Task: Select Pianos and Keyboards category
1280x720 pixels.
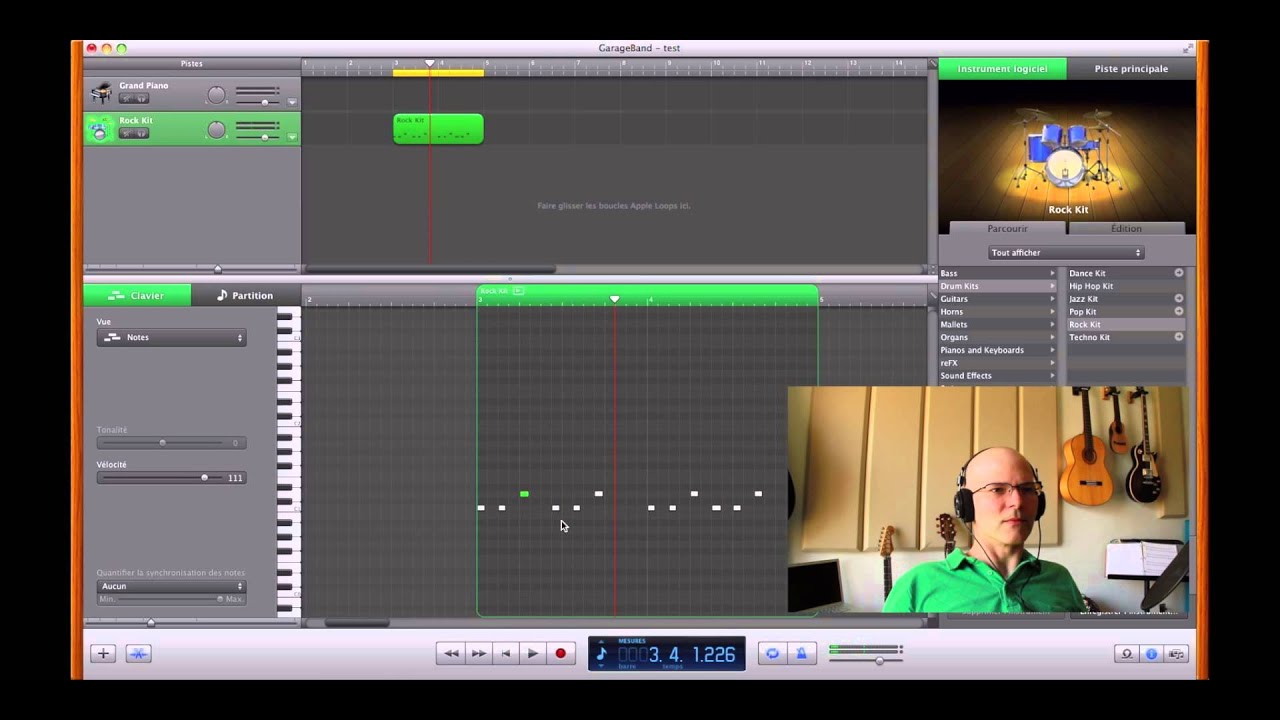Action: pos(997,350)
